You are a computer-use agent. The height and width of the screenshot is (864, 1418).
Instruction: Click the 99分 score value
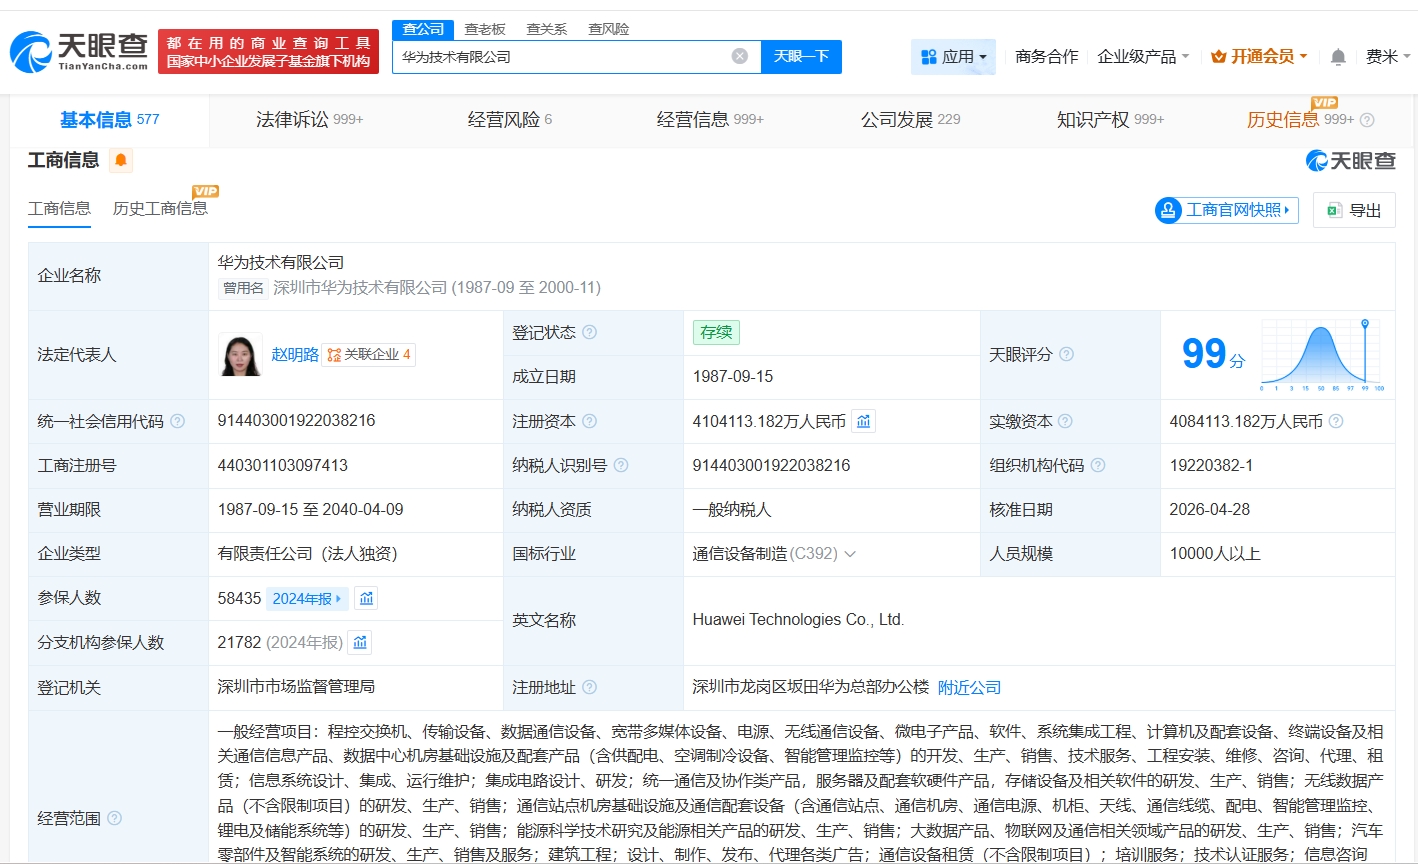(x=1213, y=354)
